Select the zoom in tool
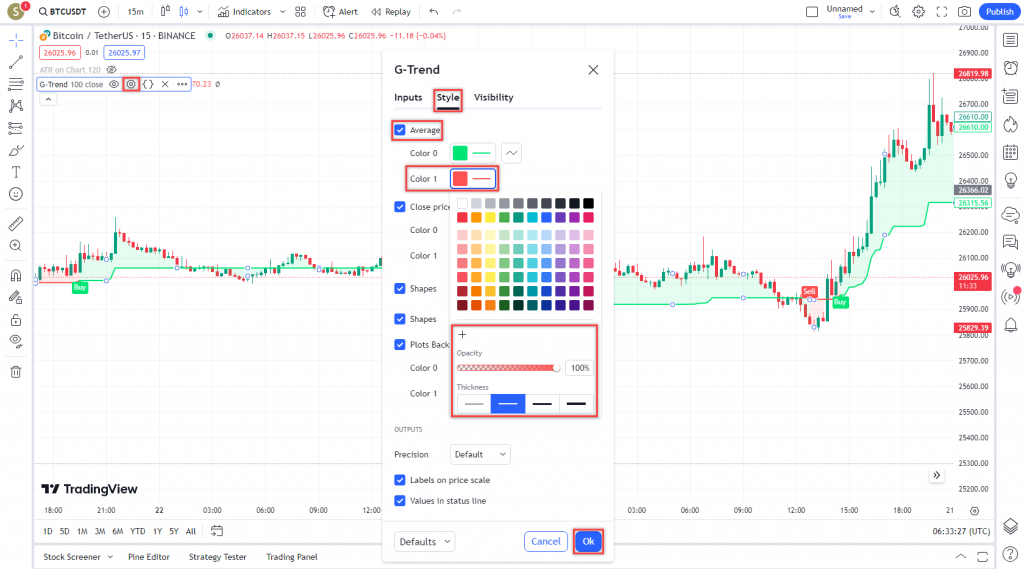 coord(16,246)
